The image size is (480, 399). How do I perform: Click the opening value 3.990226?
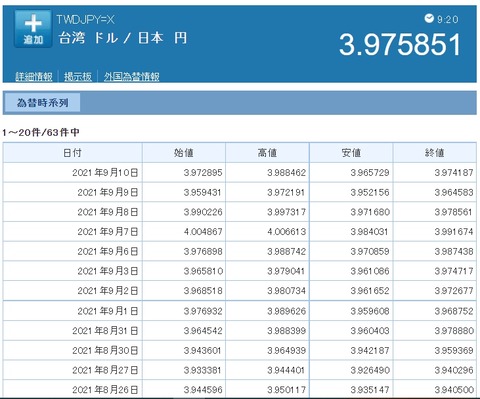tap(203, 212)
